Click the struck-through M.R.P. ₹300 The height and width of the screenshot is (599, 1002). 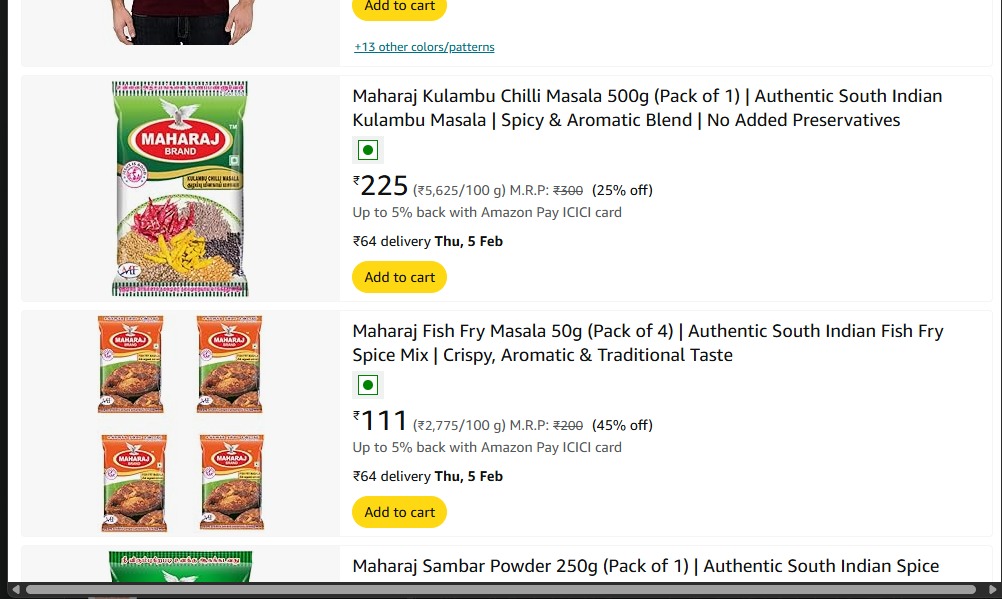568,190
